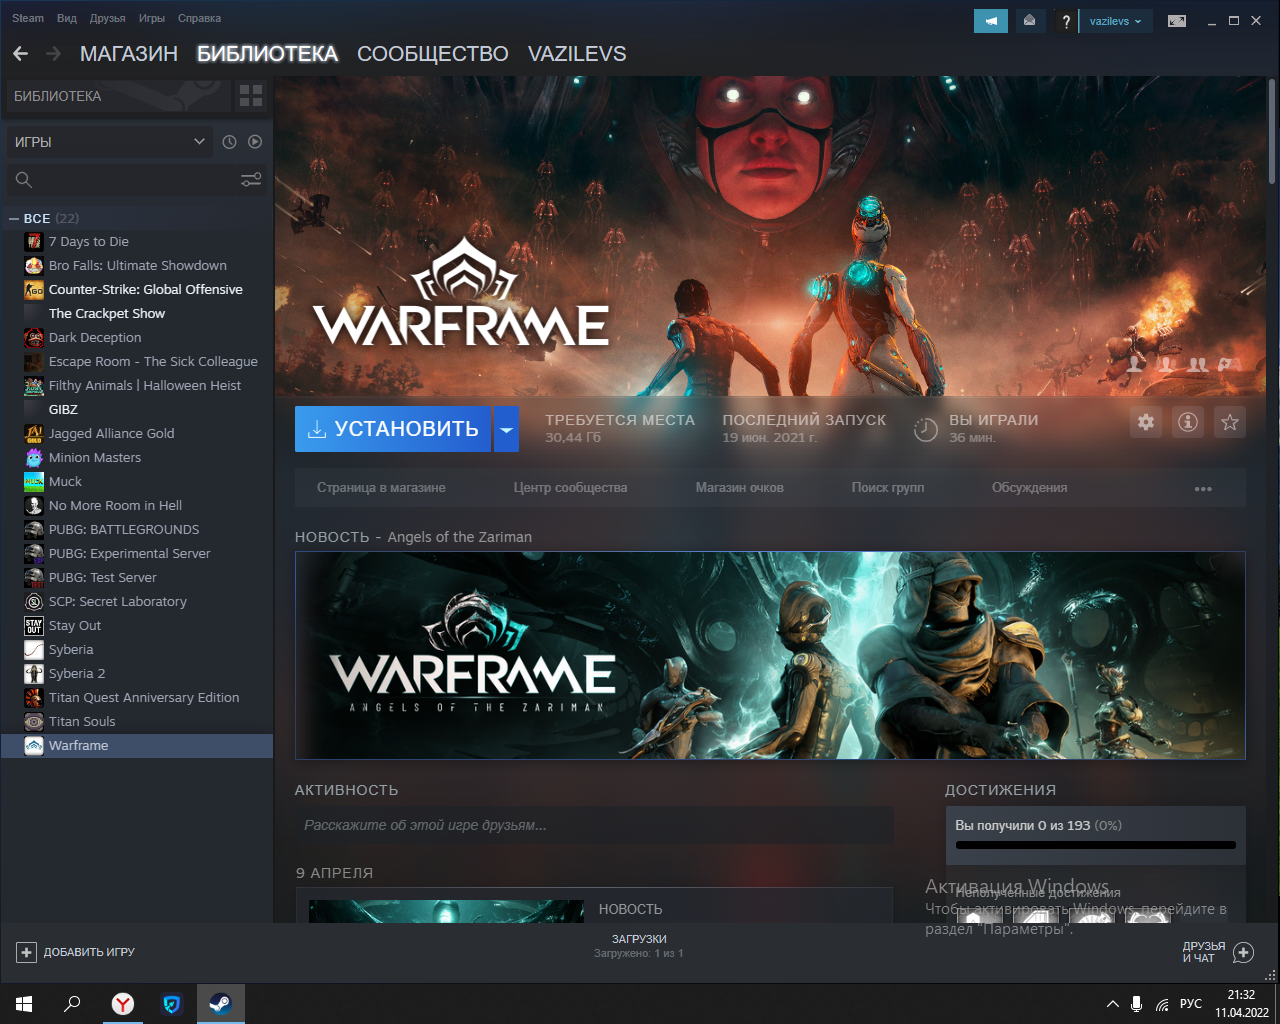This screenshot has width=1280, height=1024.
Task: Open game-specific settings via the gear icon
Action: point(1145,422)
